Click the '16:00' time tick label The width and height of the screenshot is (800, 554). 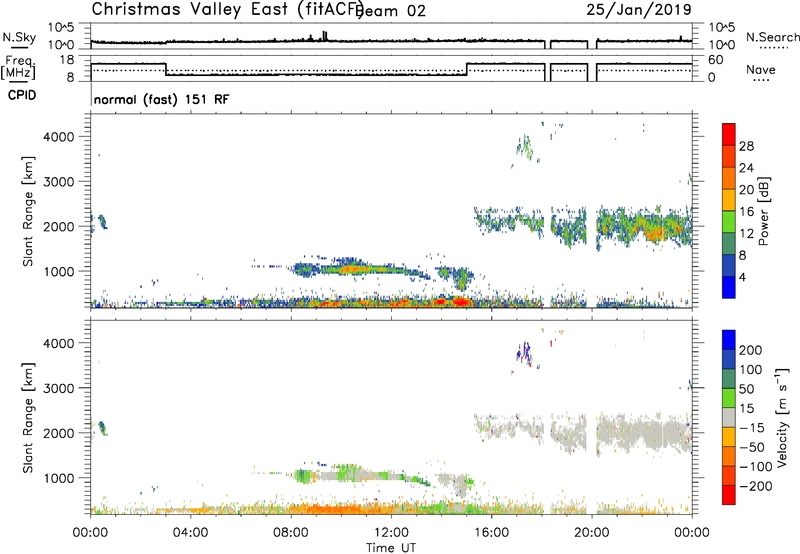point(492,533)
